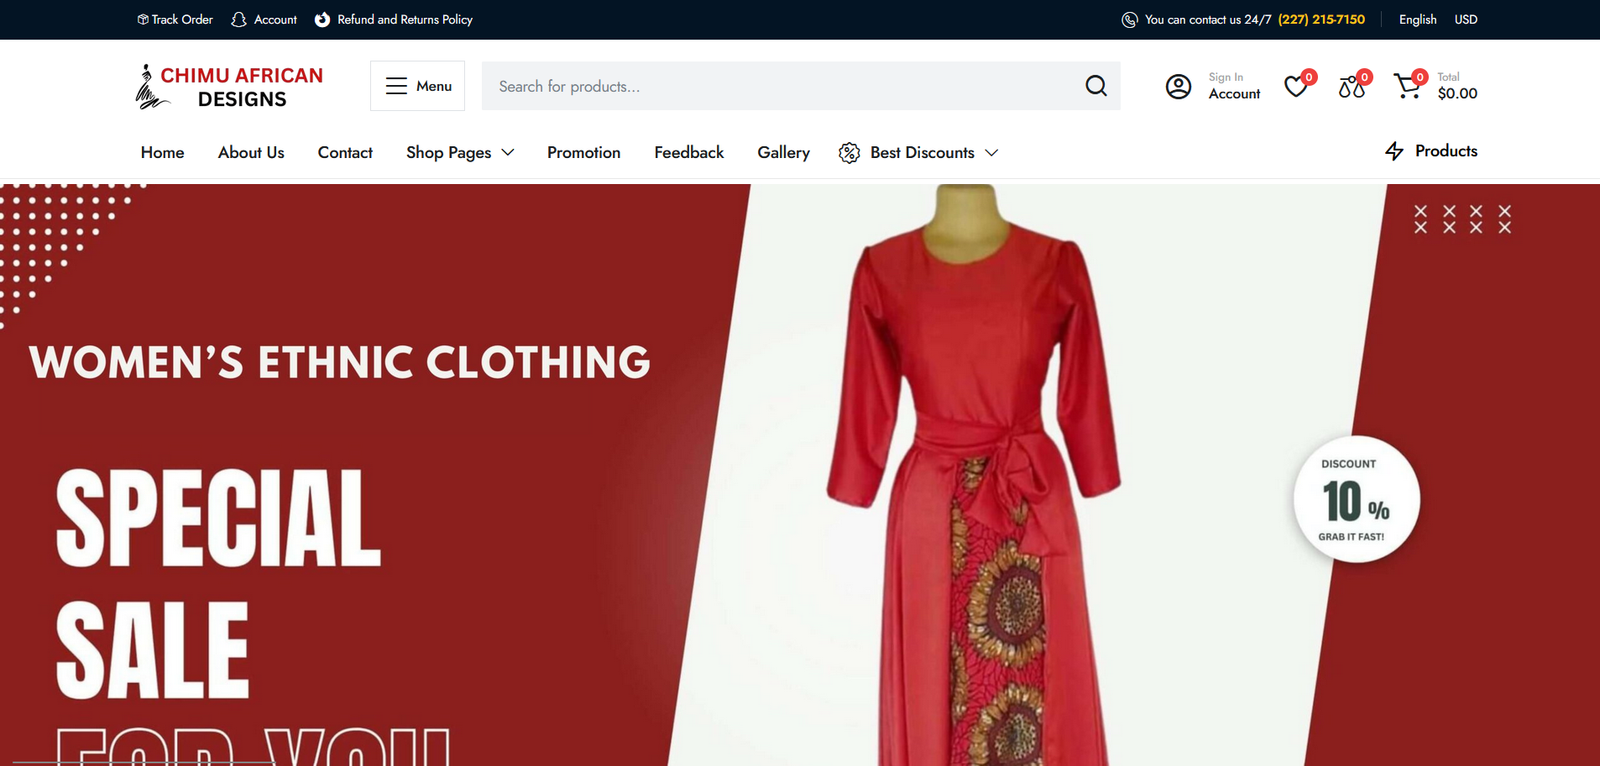The height and width of the screenshot is (766, 1600).
Task: Click the cart Total $0.00 amount
Action: 1457,93
